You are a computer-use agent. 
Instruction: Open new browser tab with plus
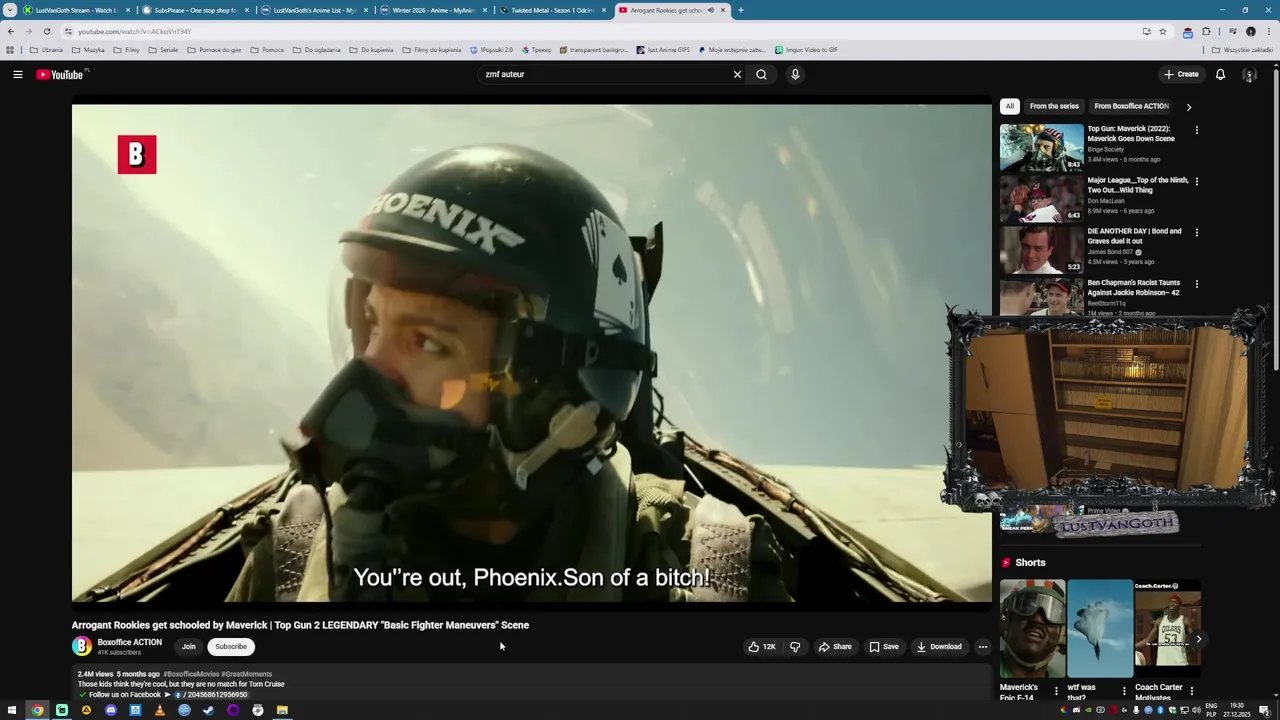741,10
